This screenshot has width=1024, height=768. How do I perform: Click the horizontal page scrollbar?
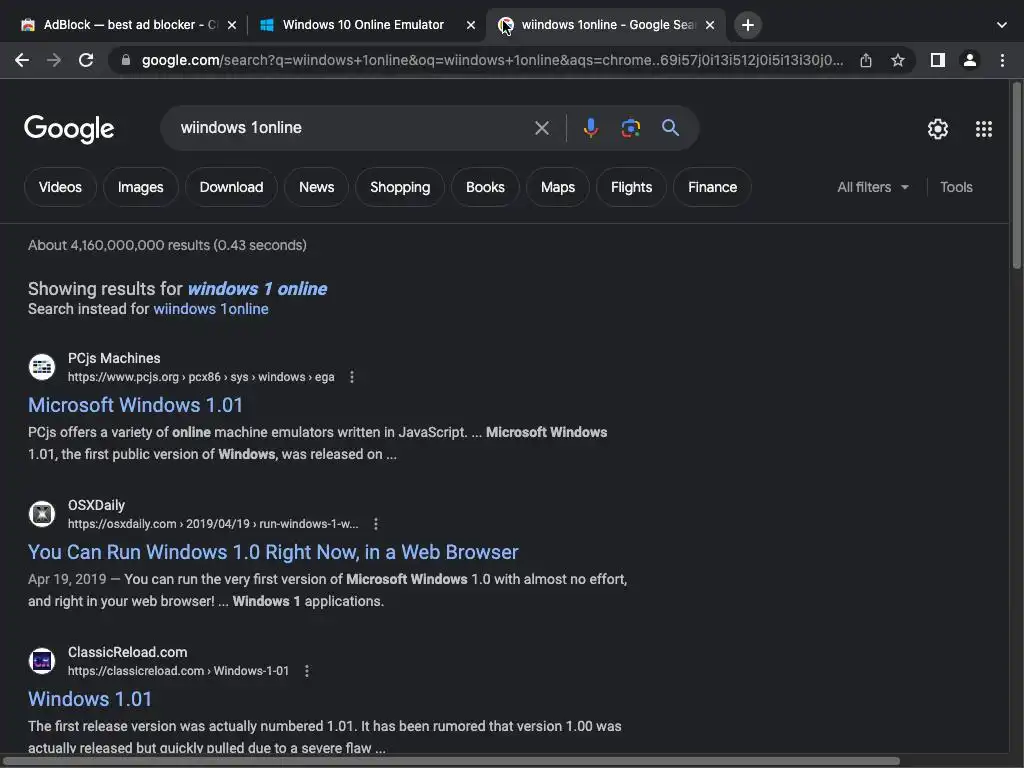(451, 761)
